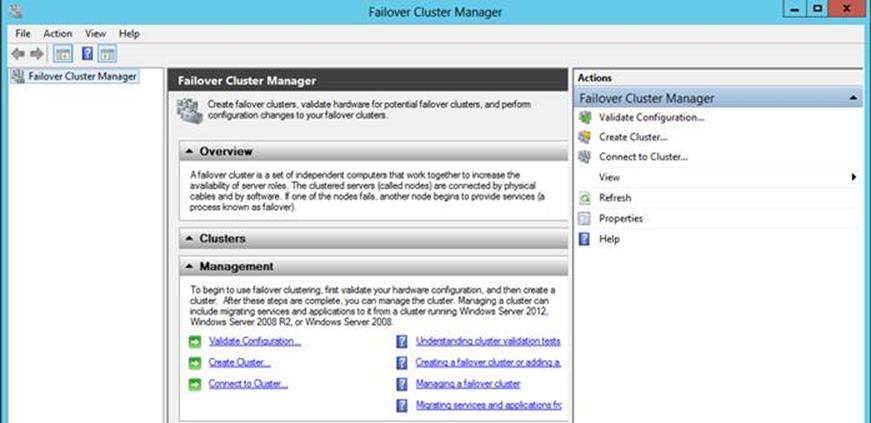Click Create Cluster... in Actions pane
Image resolution: width=871 pixels, height=423 pixels.
point(633,137)
